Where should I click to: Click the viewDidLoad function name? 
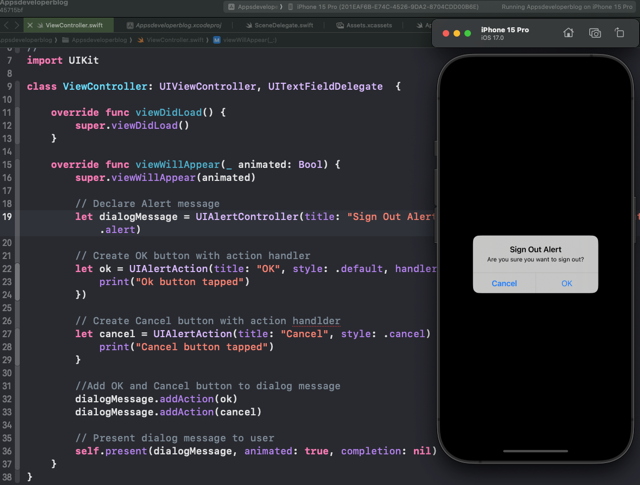pos(169,113)
